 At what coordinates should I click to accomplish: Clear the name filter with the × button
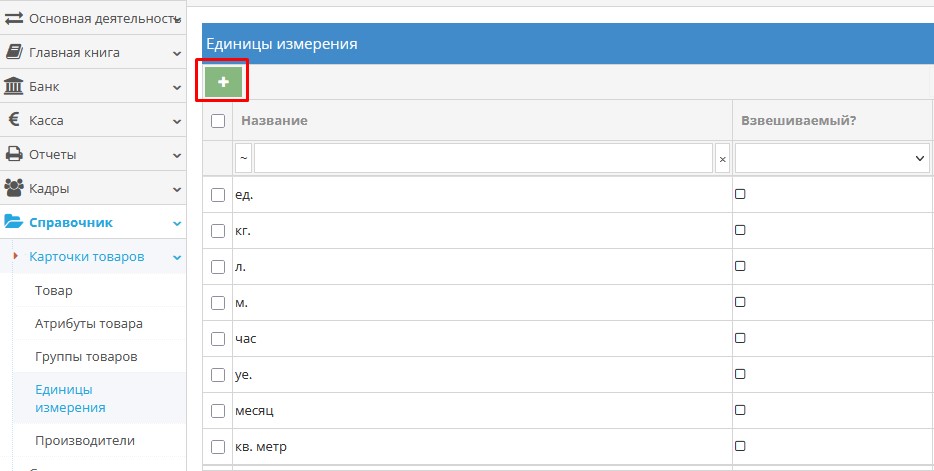click(x=722, y=159)
